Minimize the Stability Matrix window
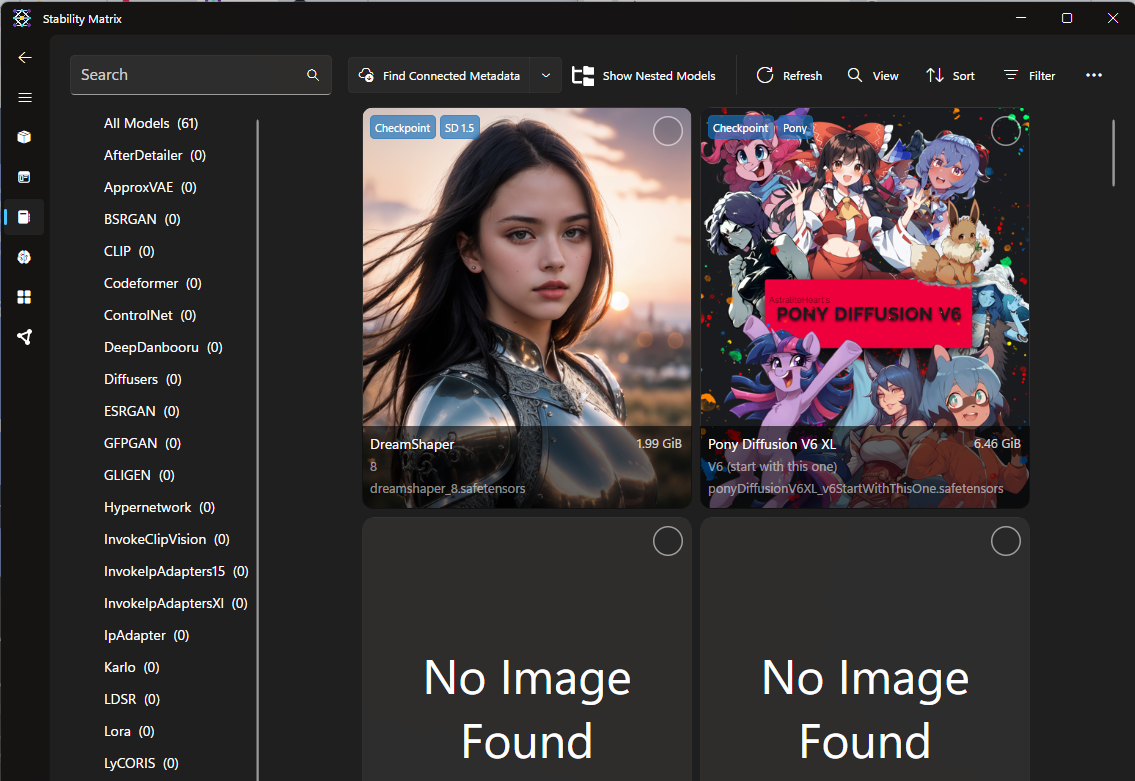Viewport: 1135px width, 781px height. [1021, 18]
